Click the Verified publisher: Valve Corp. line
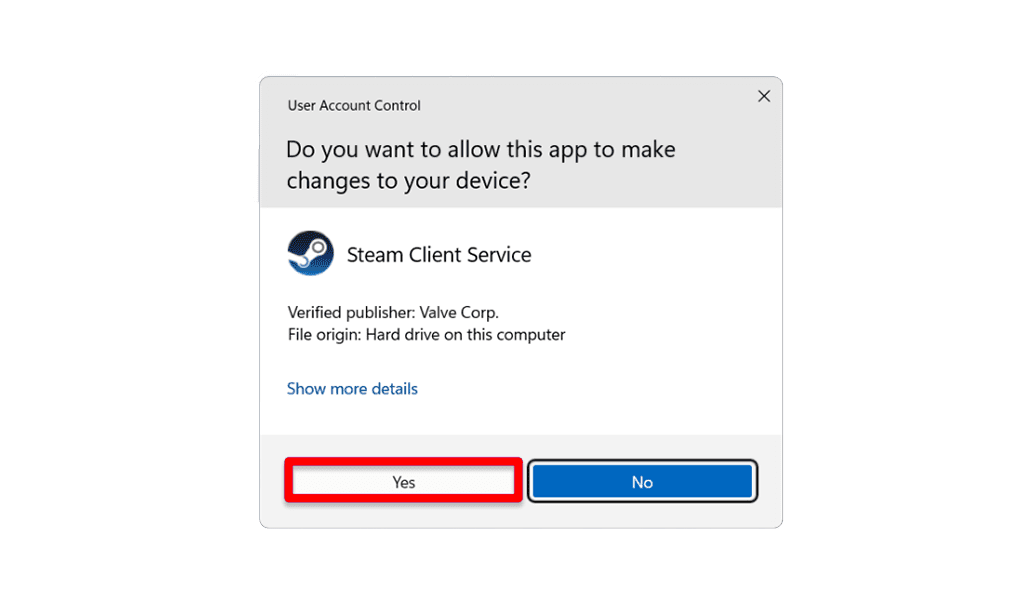 point(393,312)
